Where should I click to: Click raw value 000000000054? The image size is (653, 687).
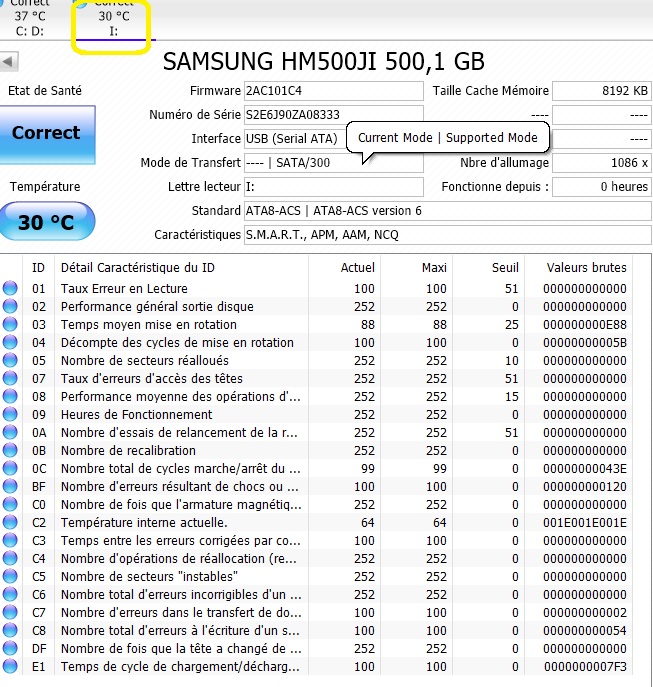[585, 630]
